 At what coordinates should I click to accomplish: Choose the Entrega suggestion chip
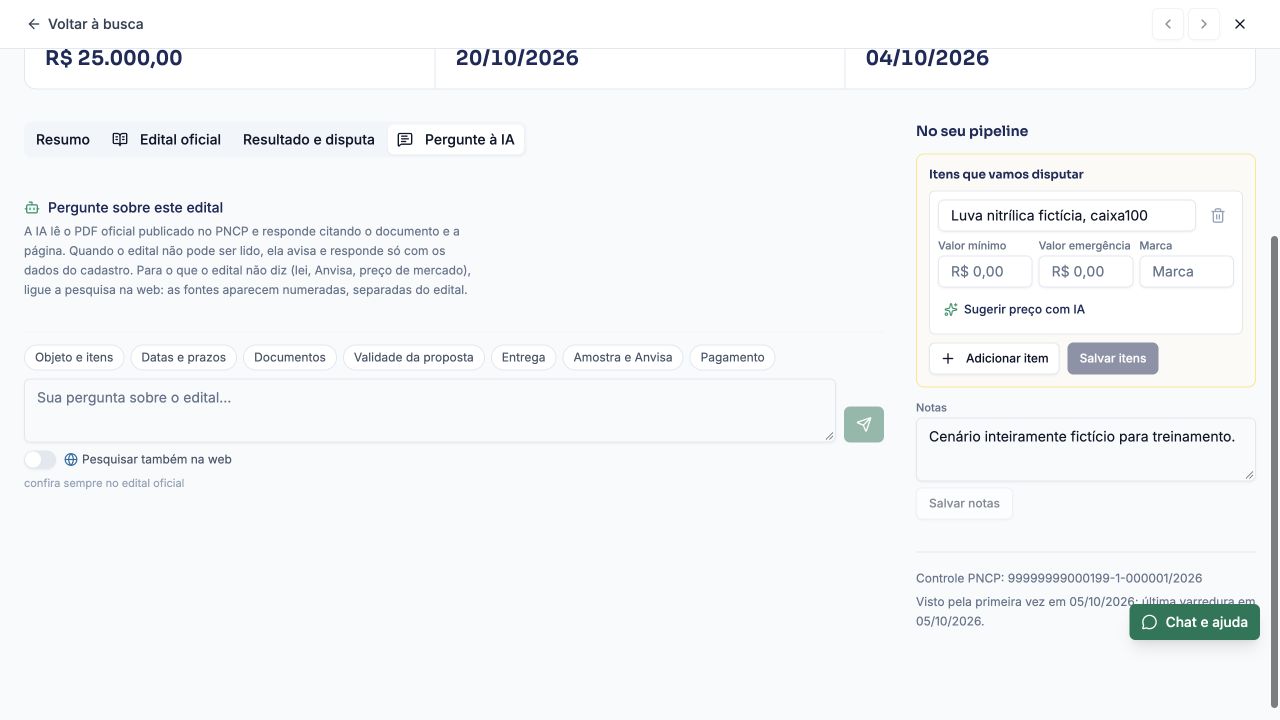click(524, 357)
